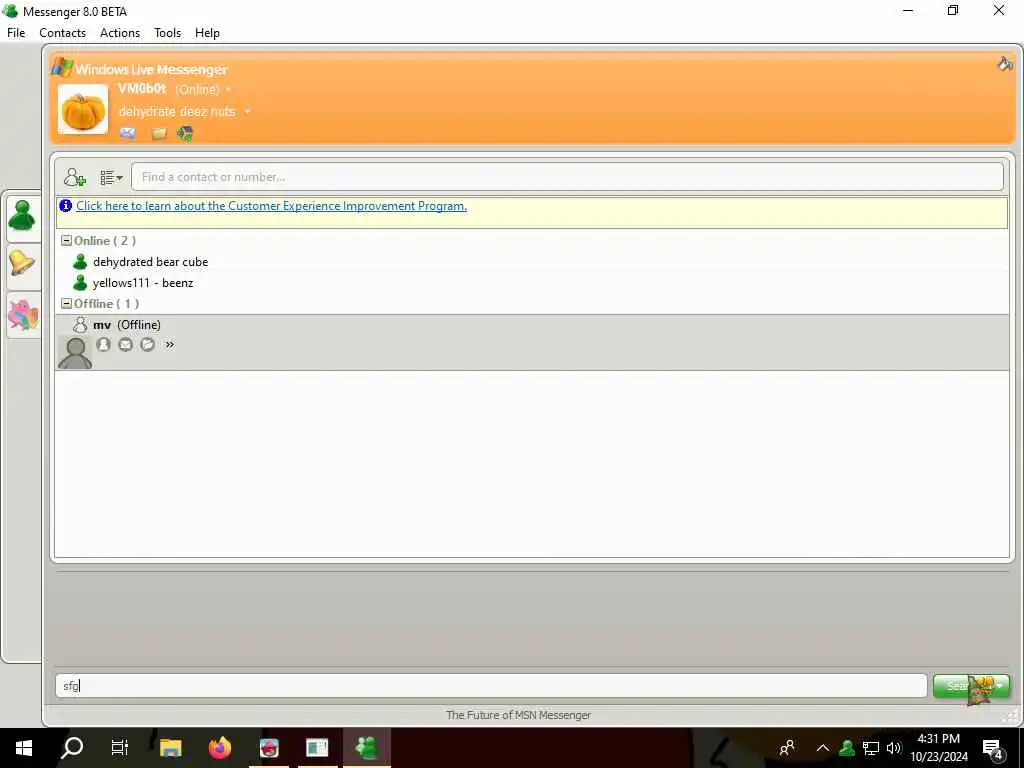
Task: Send e-mail to mv via envelope icon
Action: pyautogui.click(x=125, y=344)
